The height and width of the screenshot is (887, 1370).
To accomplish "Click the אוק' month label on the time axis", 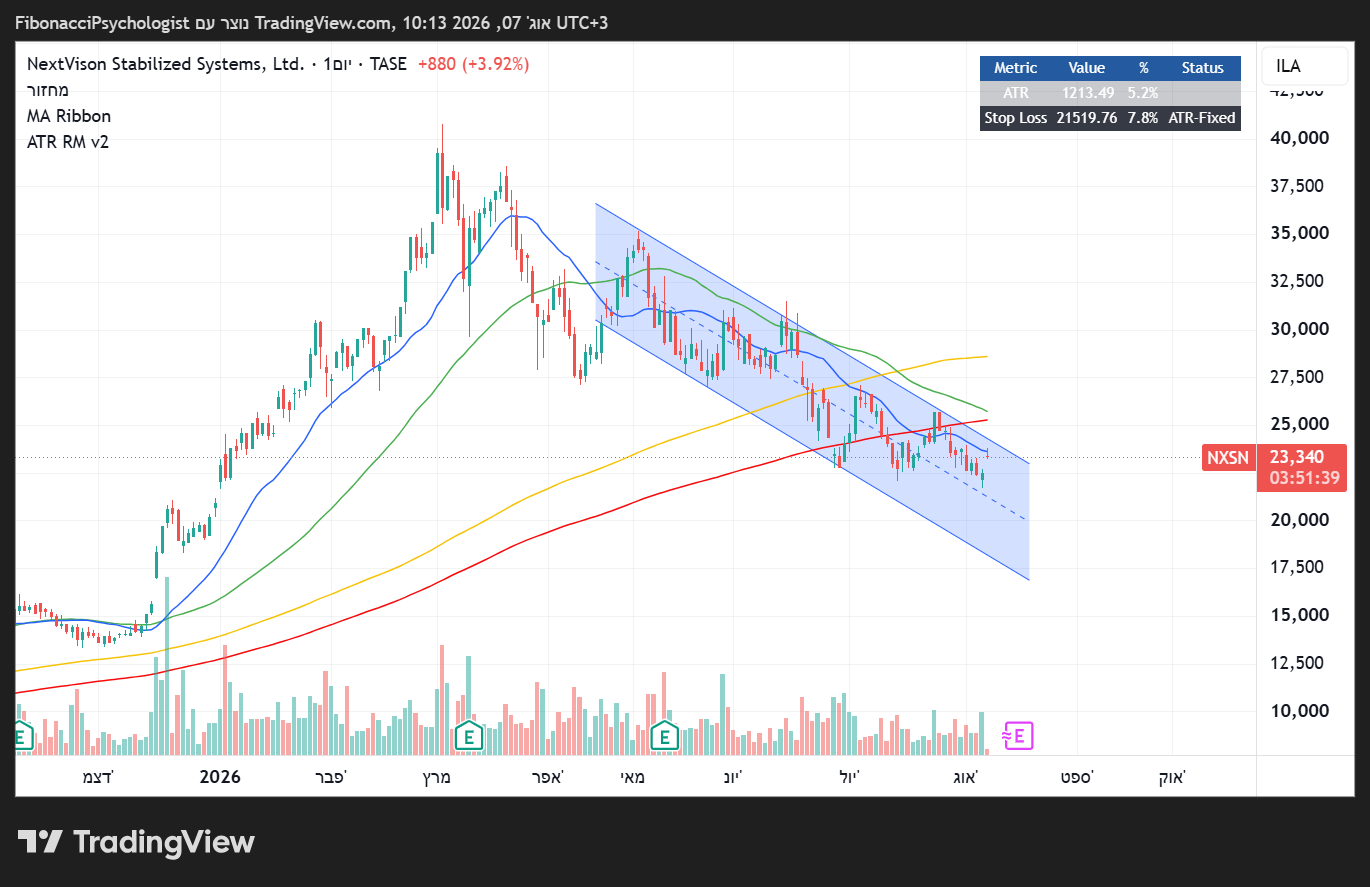I will (x=1172, y=777).
